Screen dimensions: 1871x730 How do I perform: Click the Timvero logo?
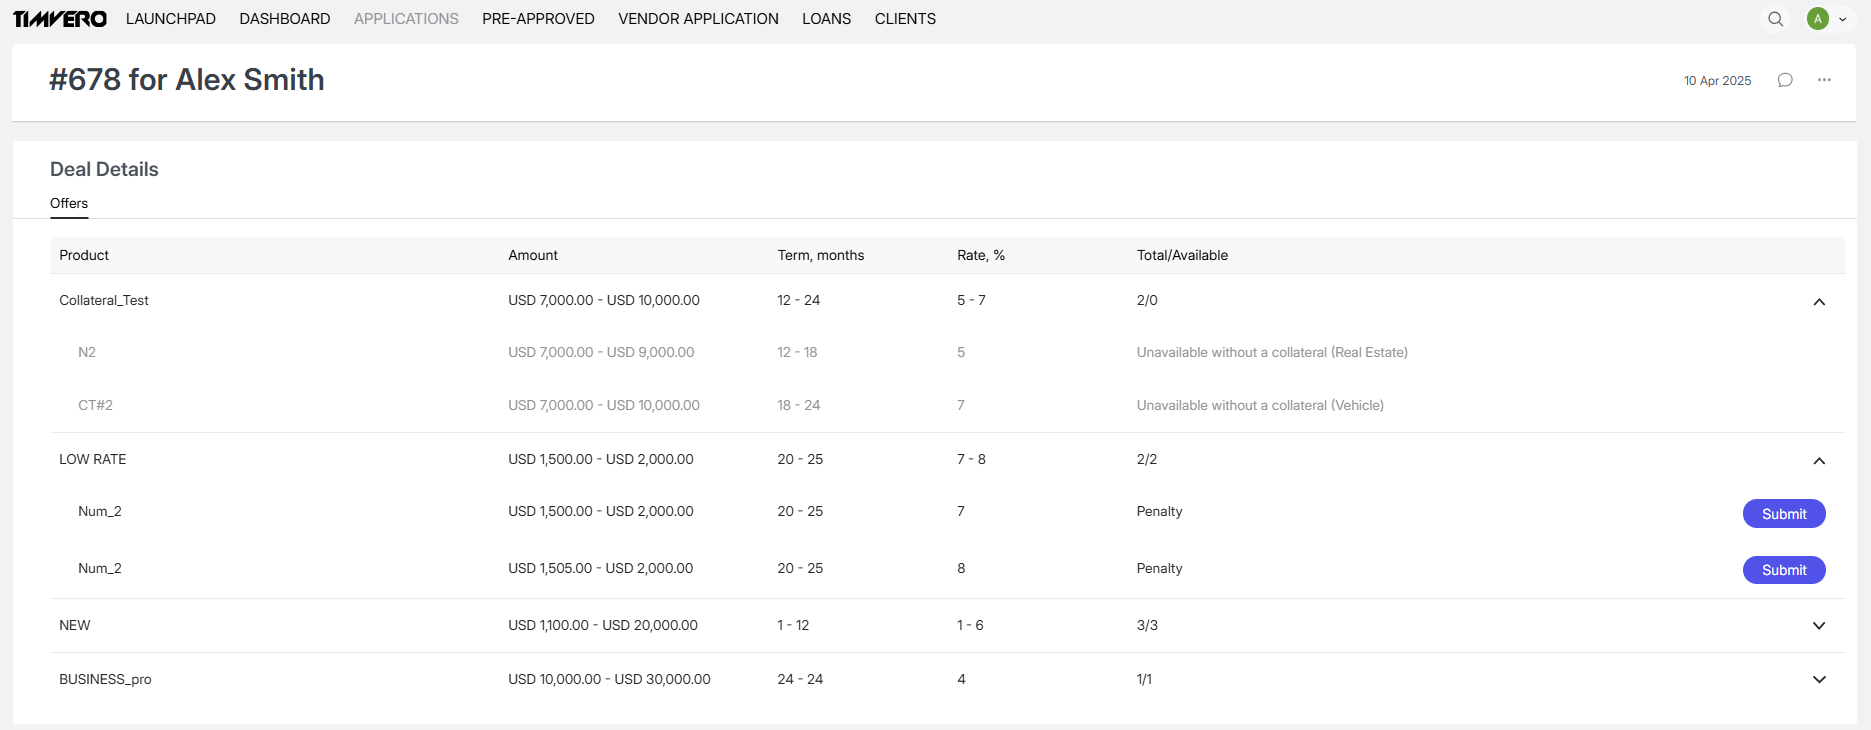60,19
